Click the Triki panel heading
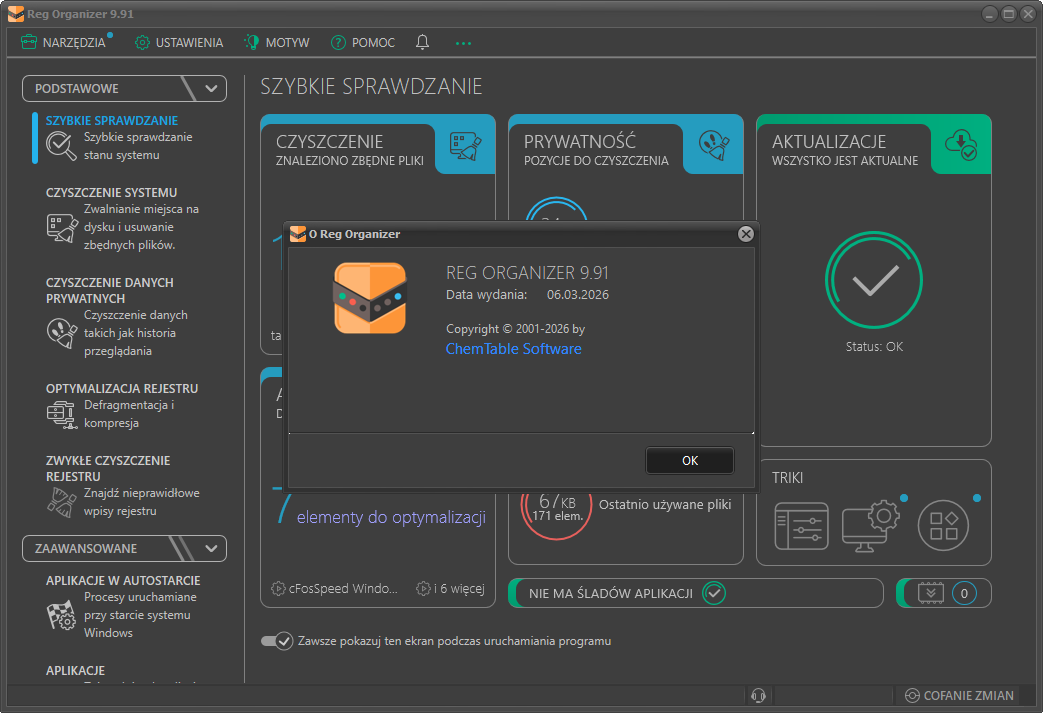 (x=788, y=478)
